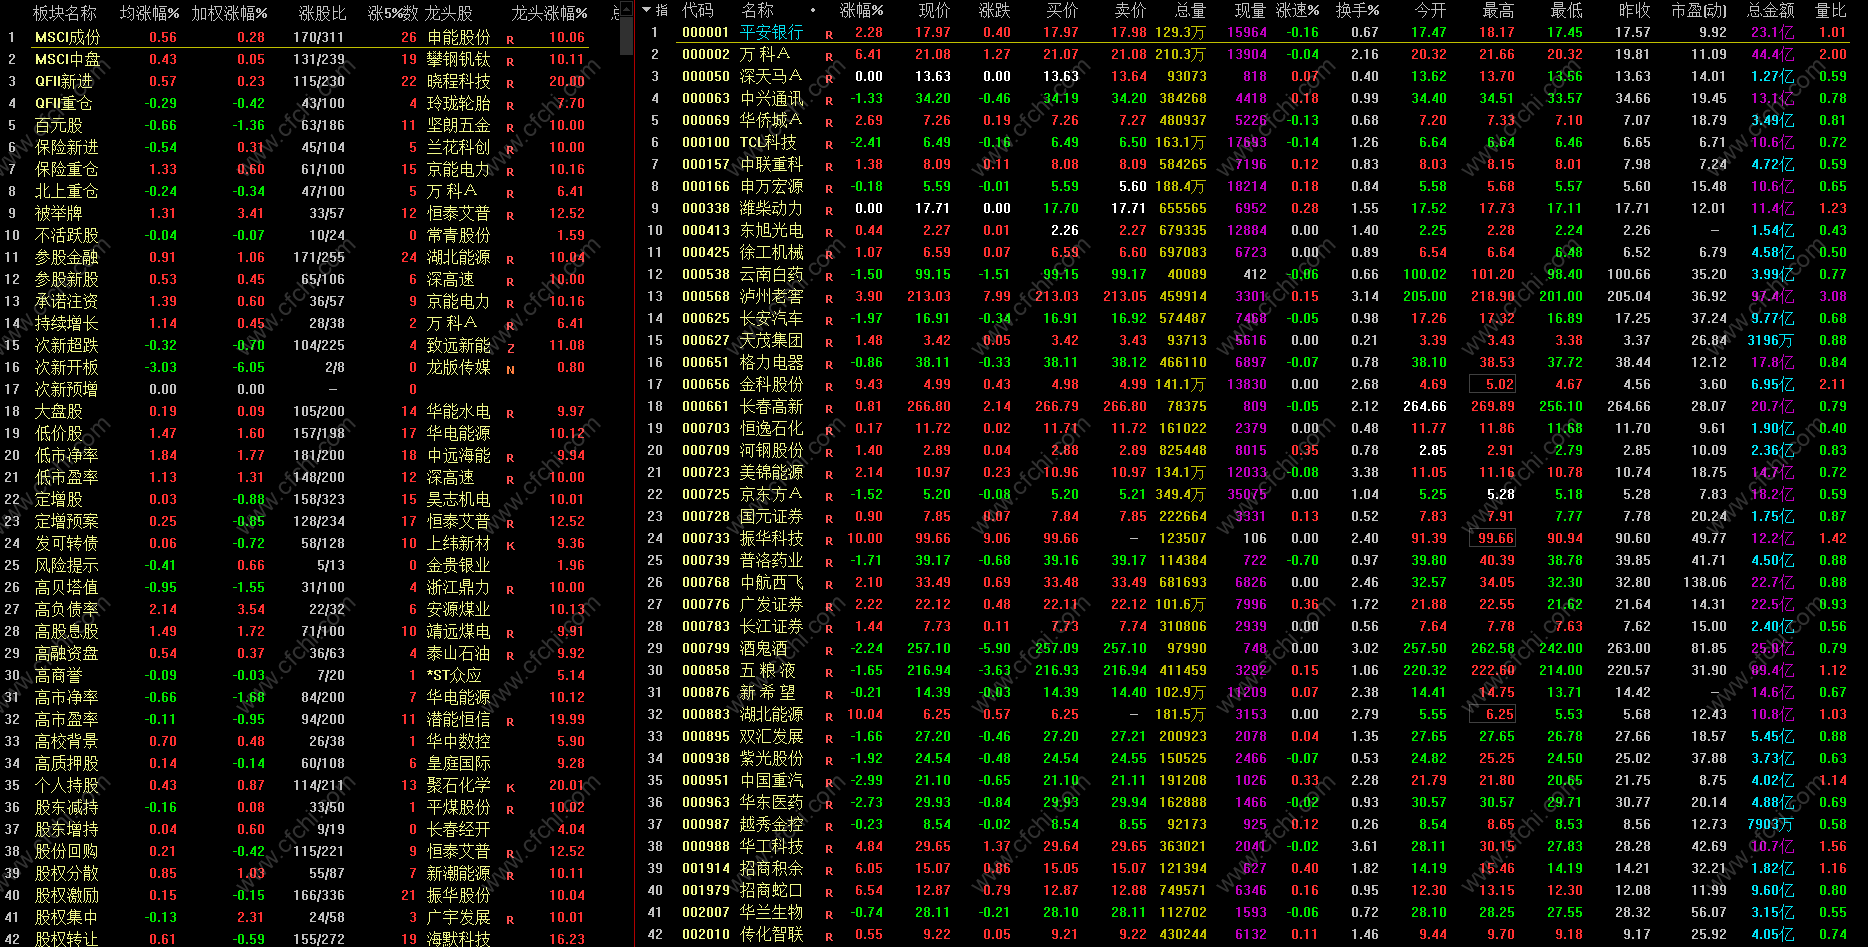Screen dimensions: 1868x947
Task: Open the dropdown arrow beside 指 header
Action: pyautogui.click(x=646, y=10)
